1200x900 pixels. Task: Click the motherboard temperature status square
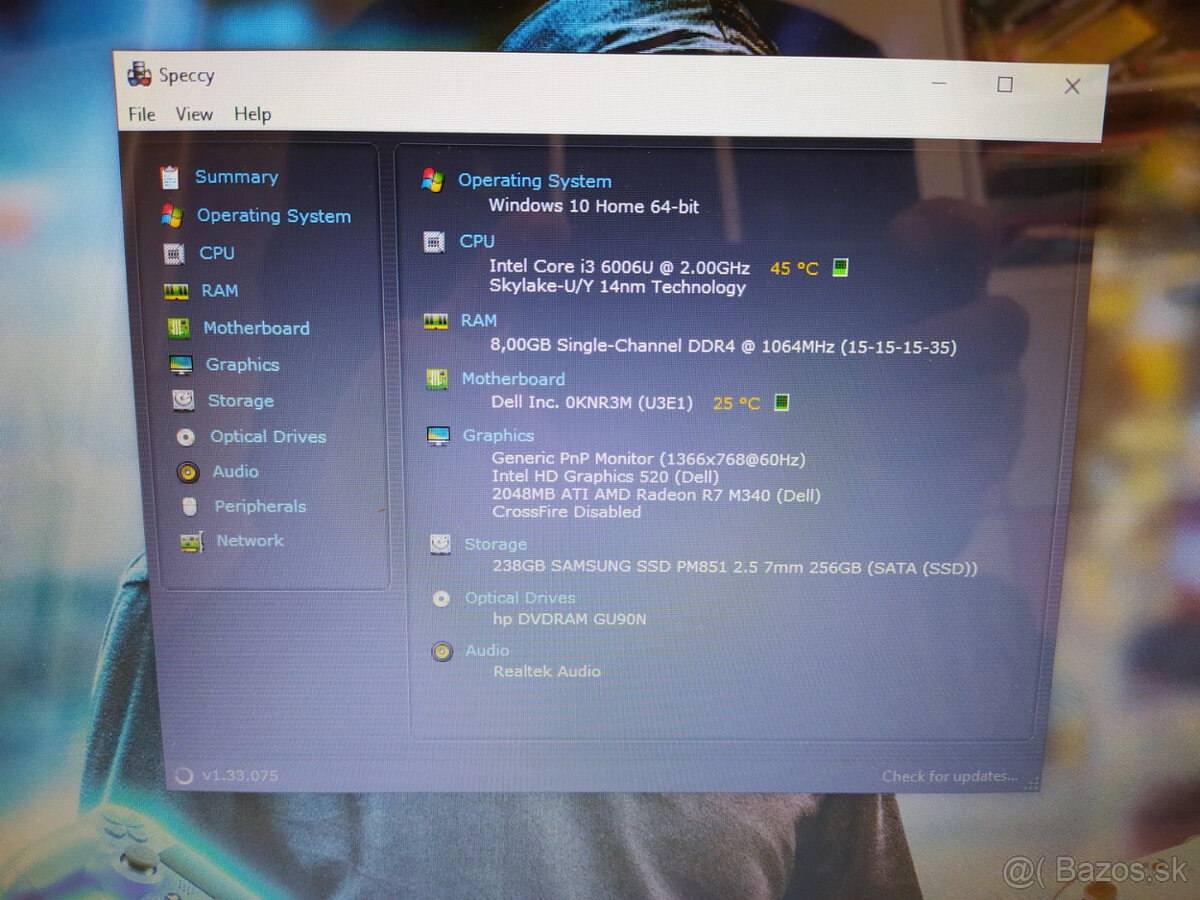780,402
